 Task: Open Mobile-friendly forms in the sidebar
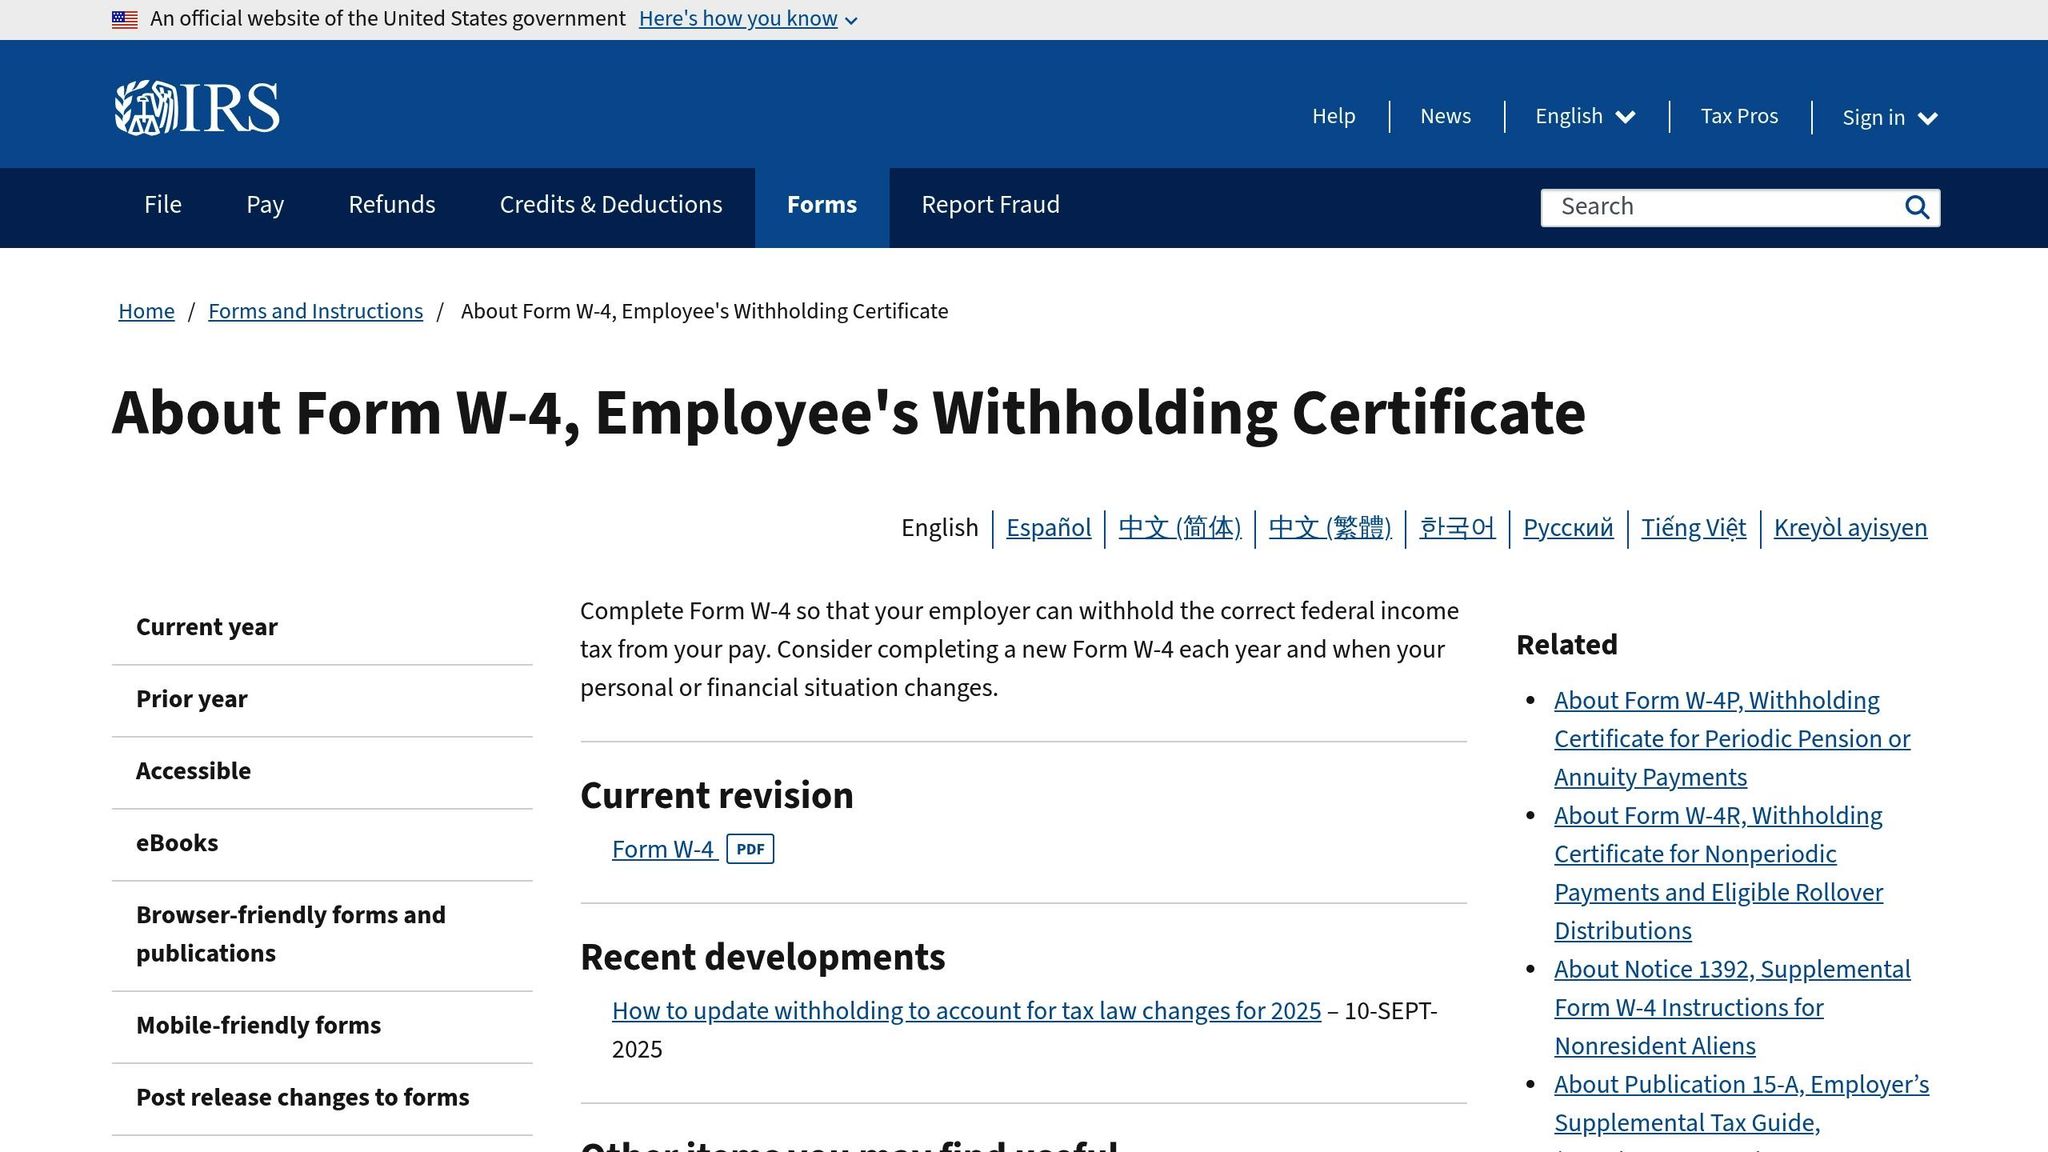point(322,1026)
